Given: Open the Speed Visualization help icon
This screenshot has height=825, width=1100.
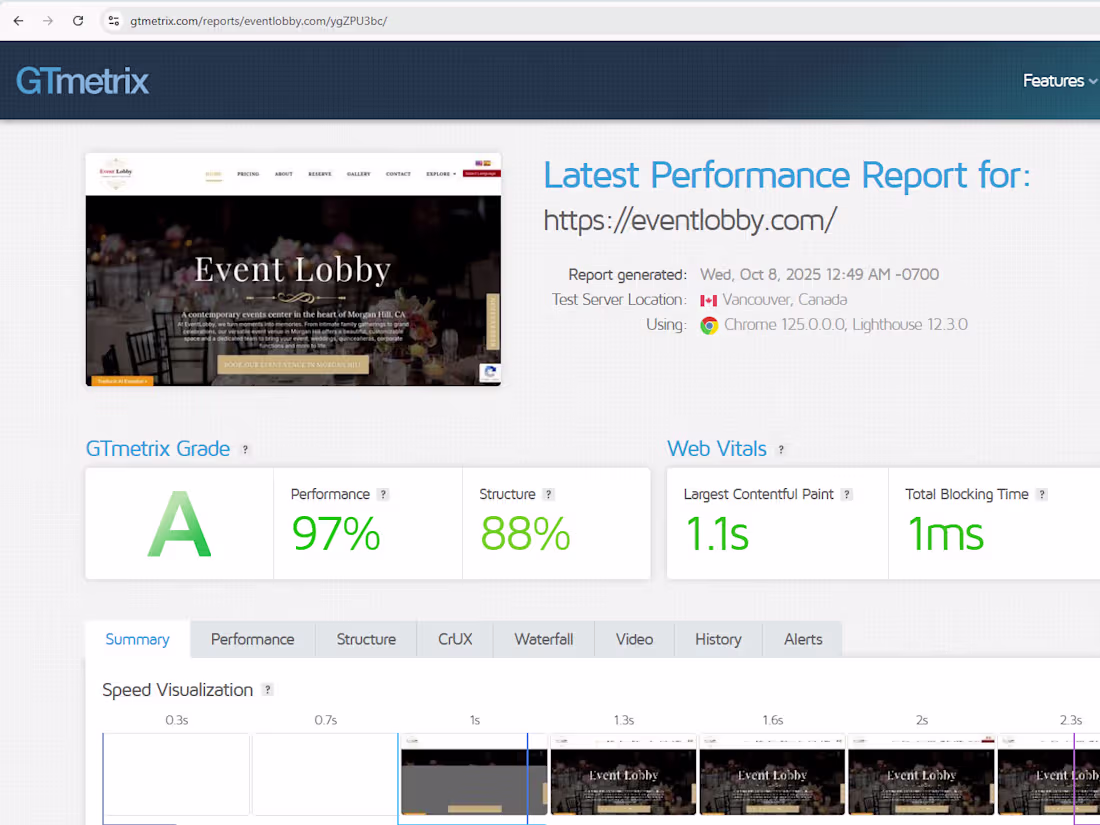Looking at the screenshot, I should [267, 690].
